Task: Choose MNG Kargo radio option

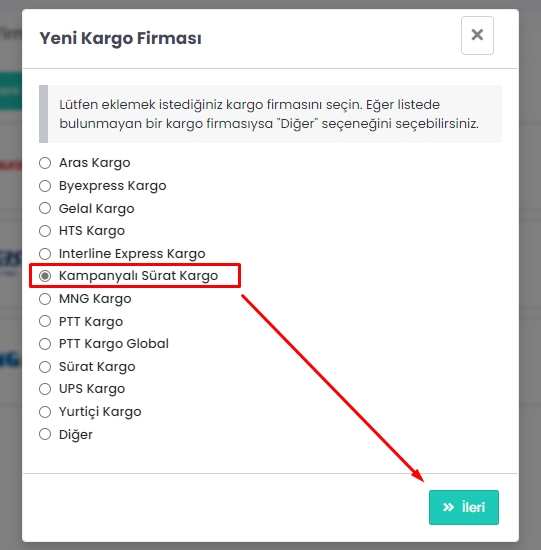Action: pos(45,299)
